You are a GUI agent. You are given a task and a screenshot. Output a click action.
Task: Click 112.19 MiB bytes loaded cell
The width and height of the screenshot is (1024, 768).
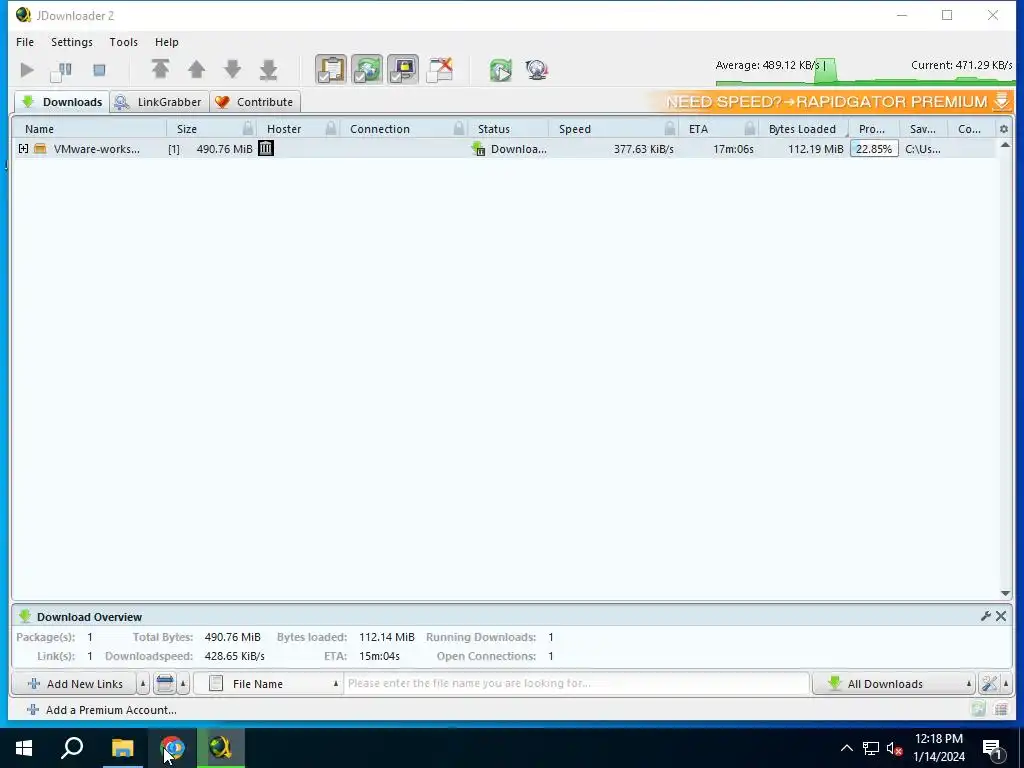click(816, 149)
